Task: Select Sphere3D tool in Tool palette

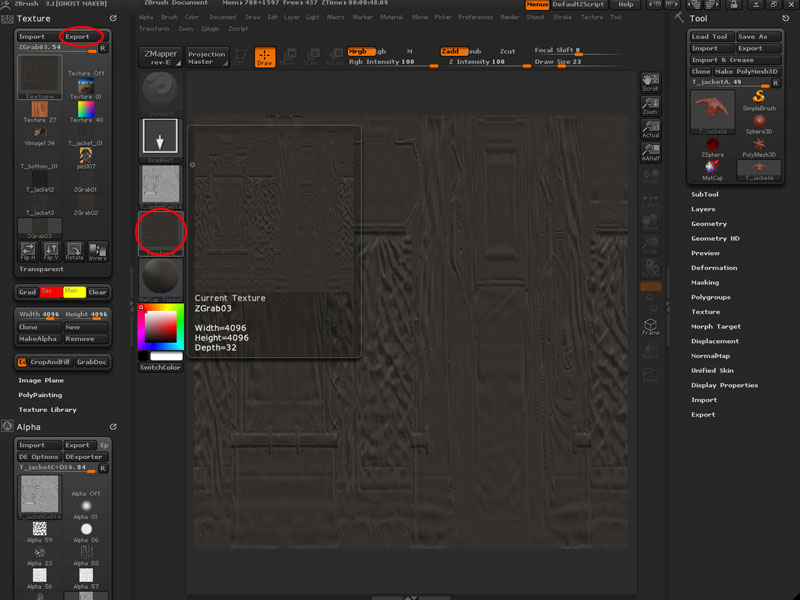Action: [759, 124]
